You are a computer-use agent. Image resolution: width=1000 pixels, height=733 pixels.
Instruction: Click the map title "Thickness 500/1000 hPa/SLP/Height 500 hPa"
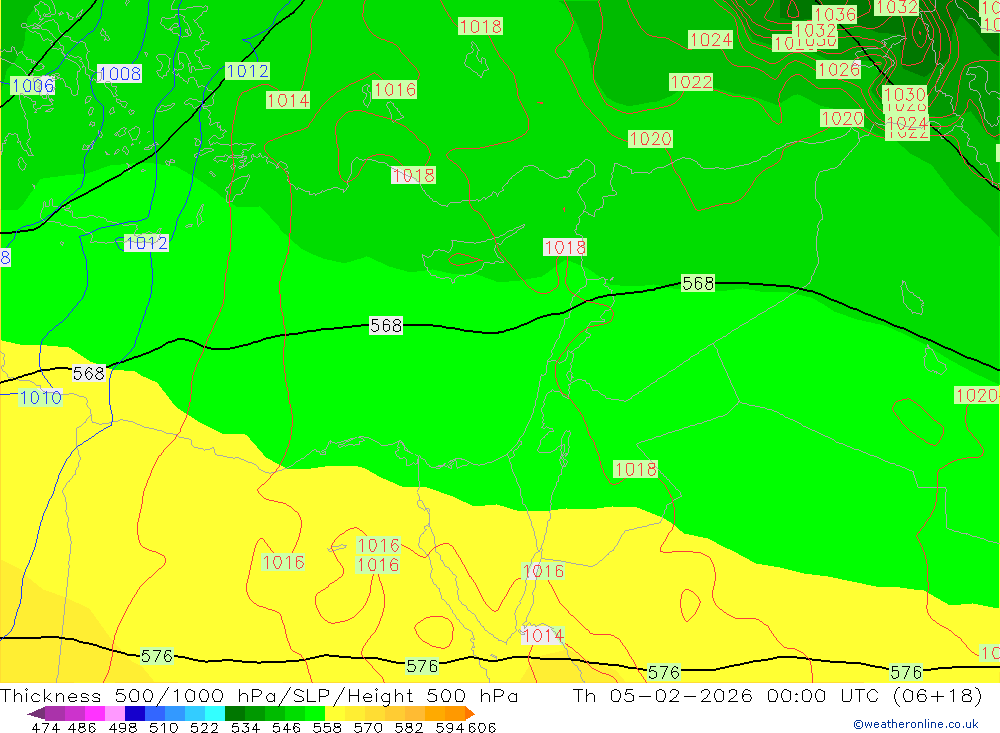coord(259,695)
